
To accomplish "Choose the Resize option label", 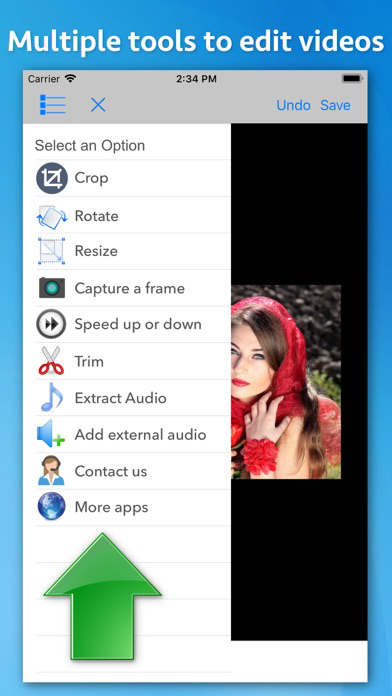I will pos(96,251).
